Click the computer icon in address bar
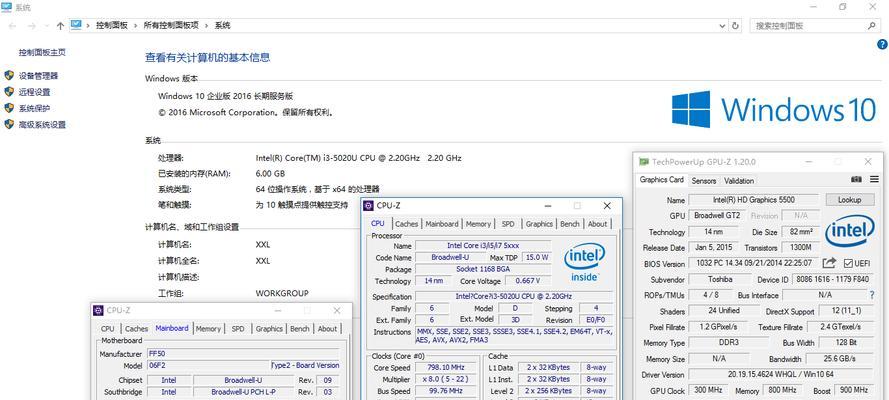Image resolution: width=889 pixels, height=400 pixels. 76,25
